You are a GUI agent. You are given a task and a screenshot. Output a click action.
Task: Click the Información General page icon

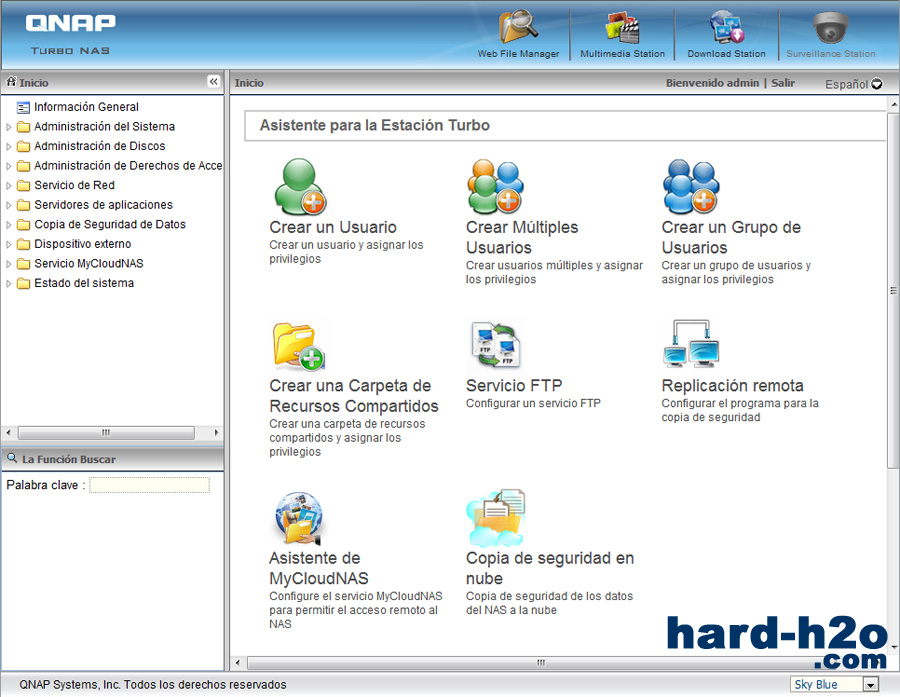pos(23,107)
